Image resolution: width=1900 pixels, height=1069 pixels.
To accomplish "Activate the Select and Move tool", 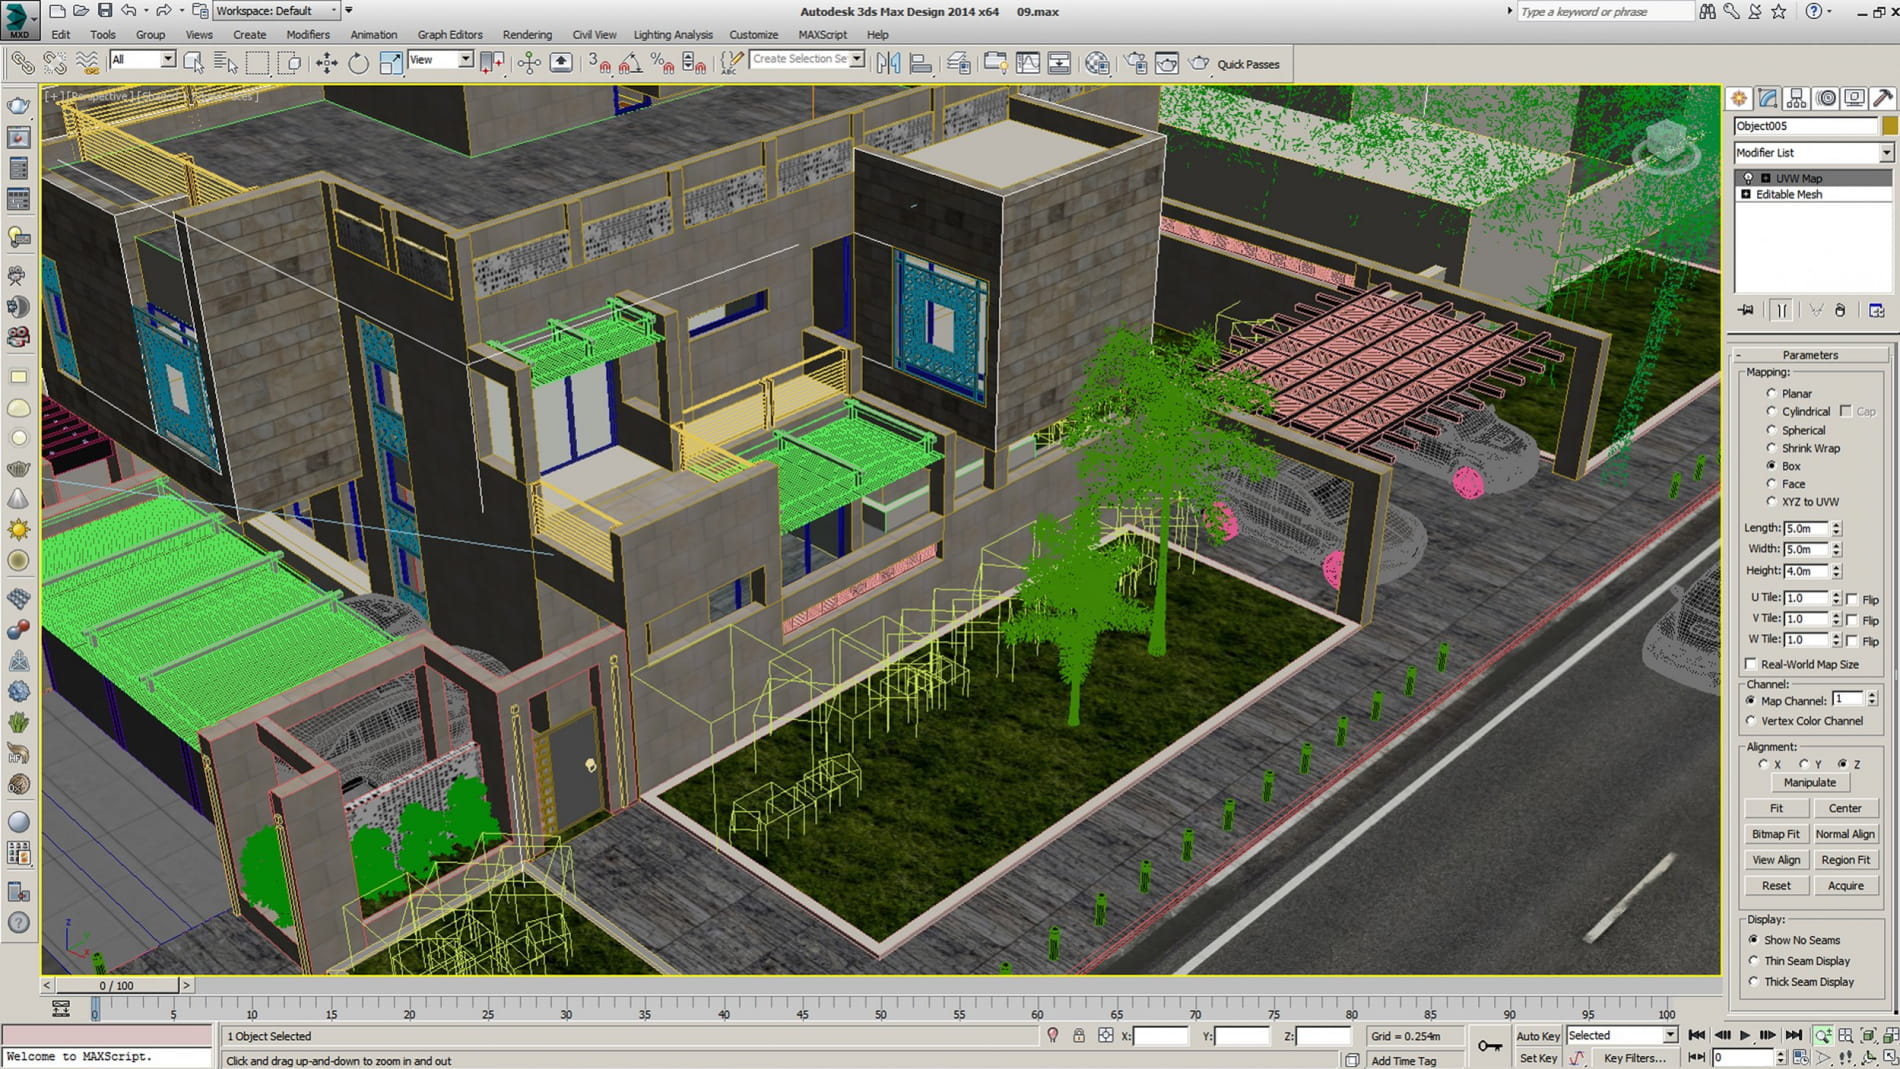I will pos(326,63).
